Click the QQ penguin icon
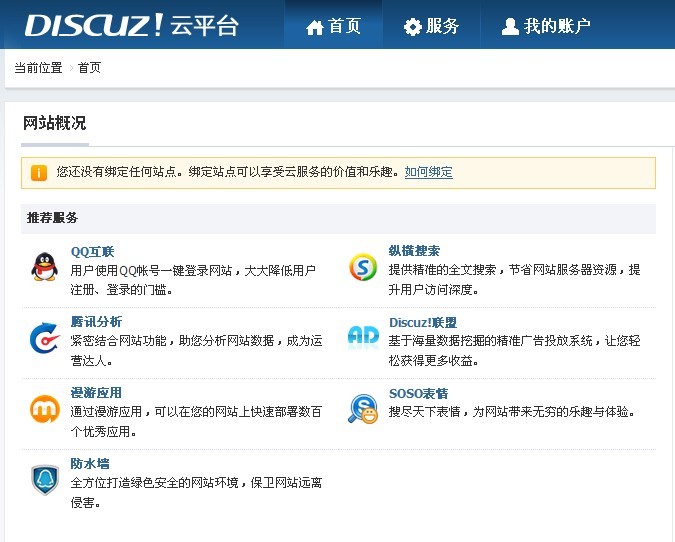This screenshot has height=542, width=675. (x=44, y=267)
